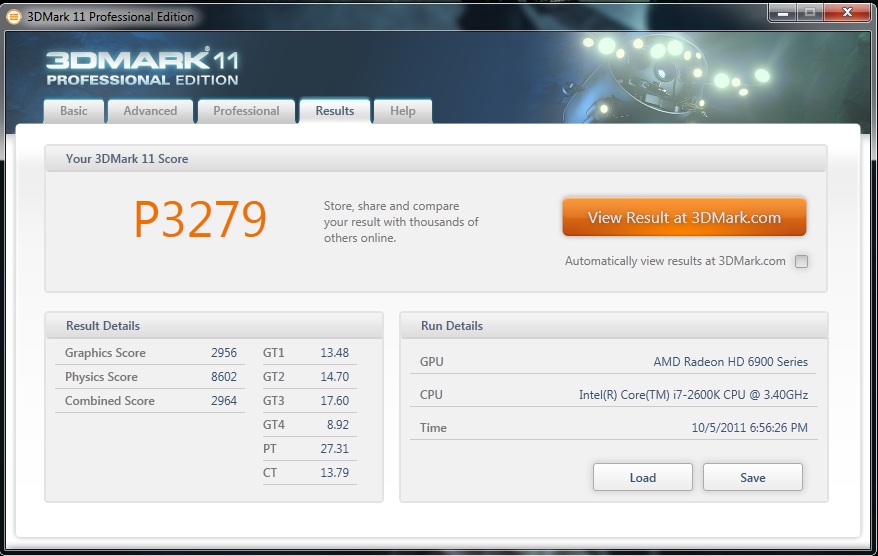Select the Results tab
Image resolution: width=878 pixels, height=556 pixels.
click(x=335, y=111)
